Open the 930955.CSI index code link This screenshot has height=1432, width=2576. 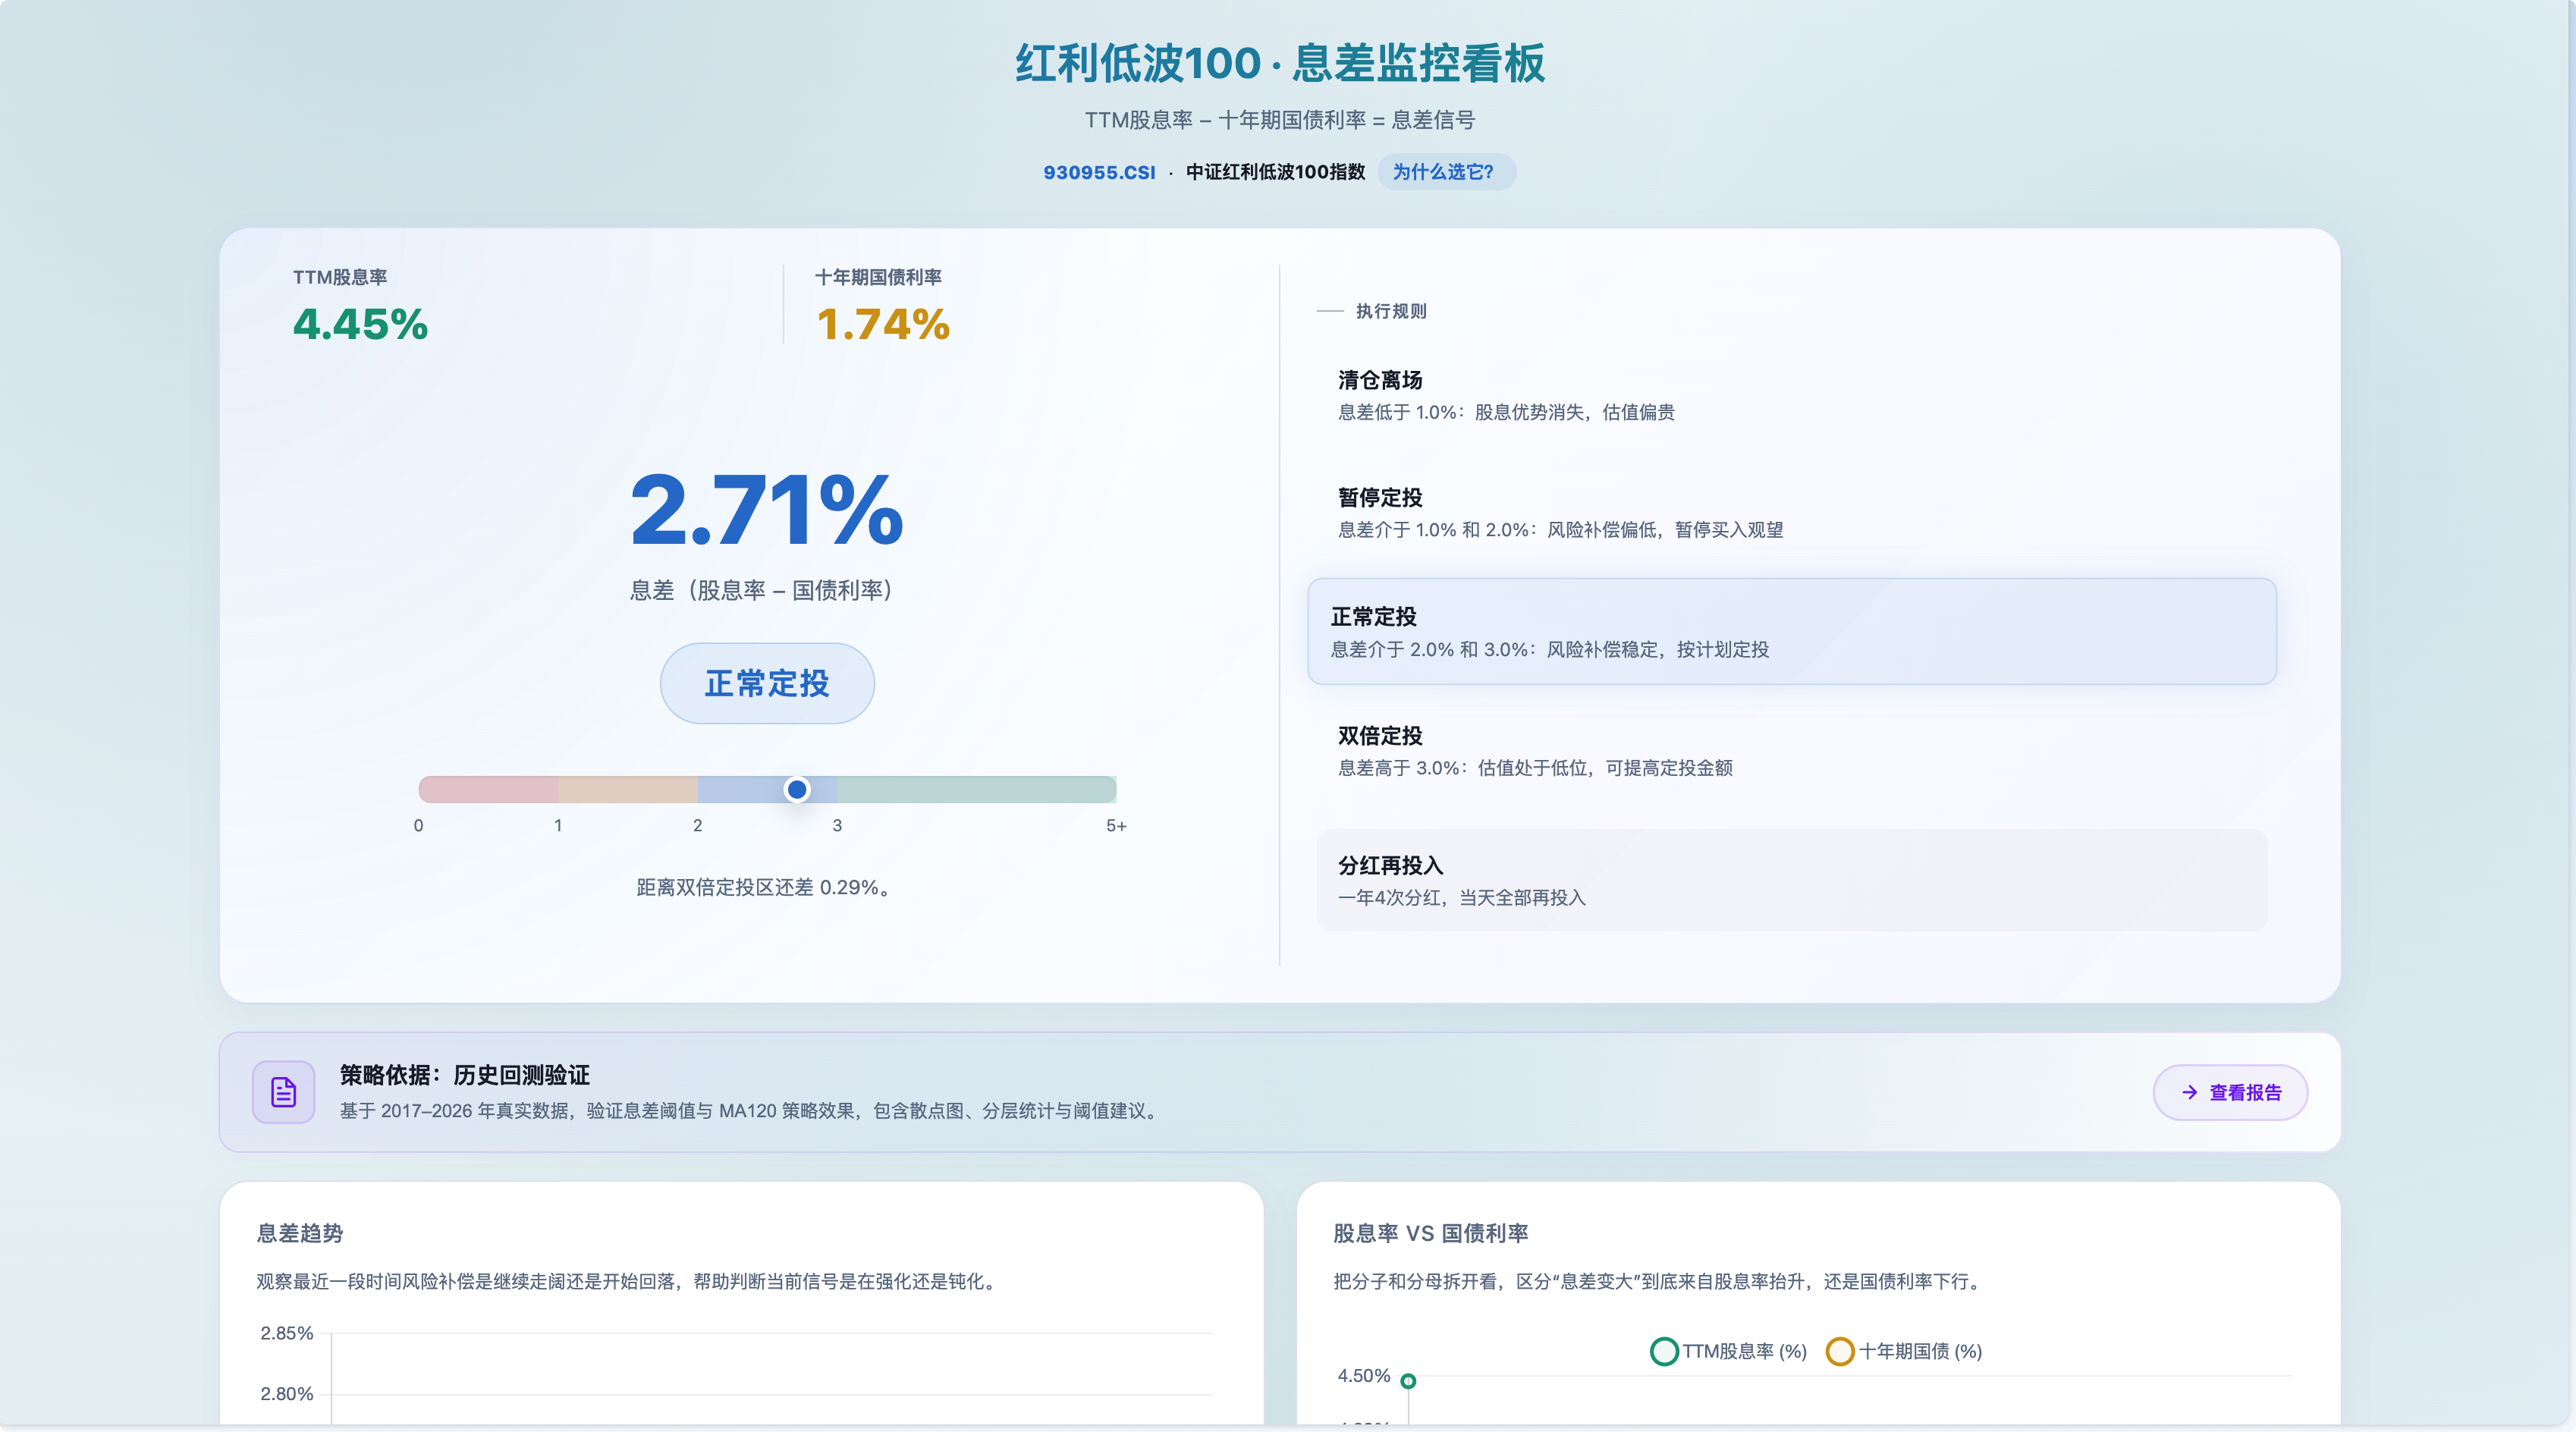point(1099,172)
